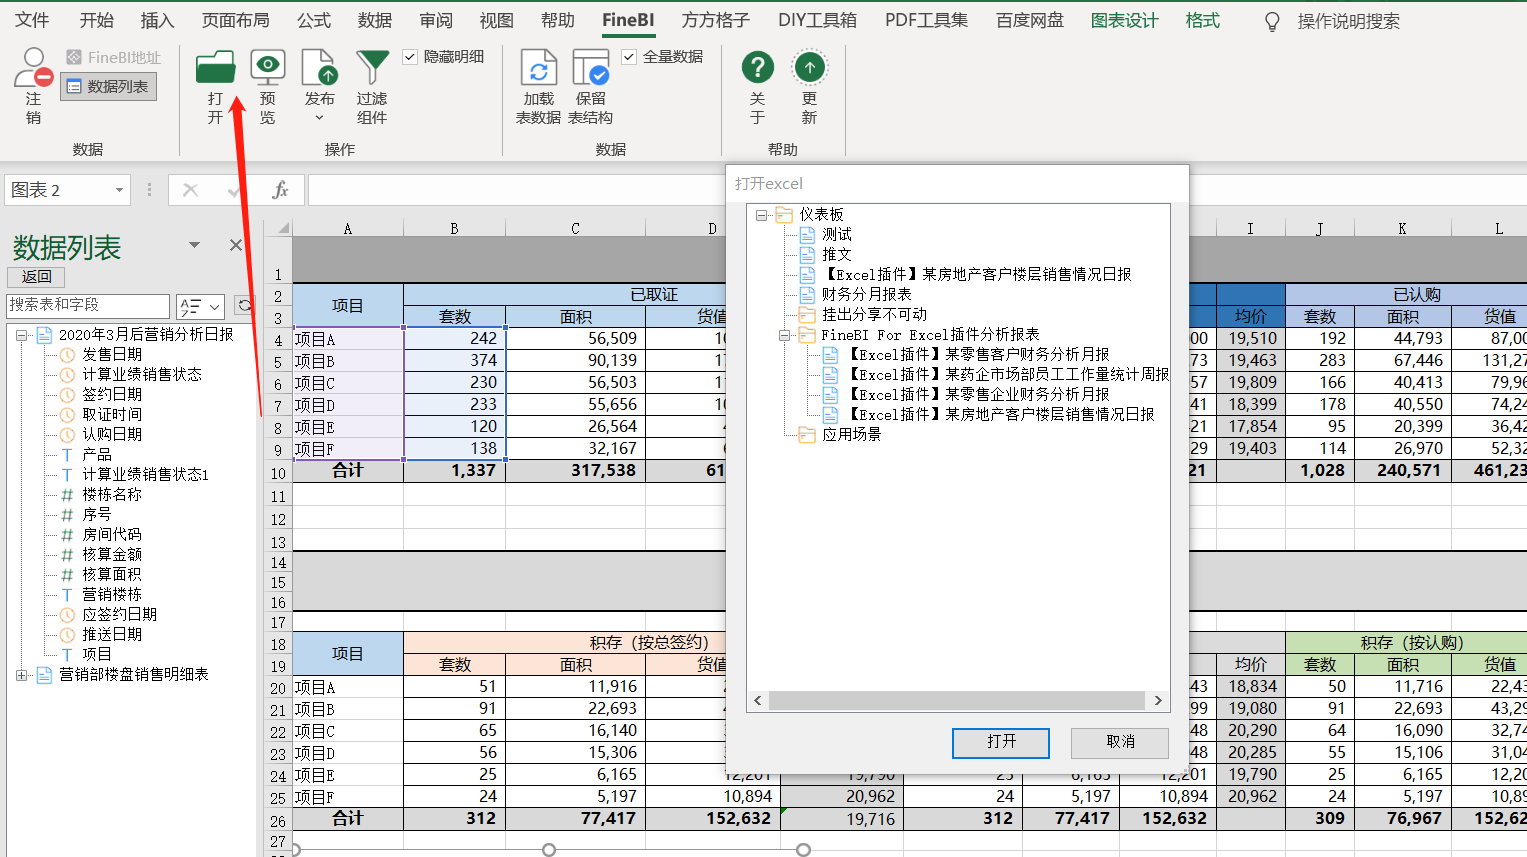The height and width of the screenshot is (857, 1527).
Task: Click the 1,337 total cell
Action: (x=455, y=471)
